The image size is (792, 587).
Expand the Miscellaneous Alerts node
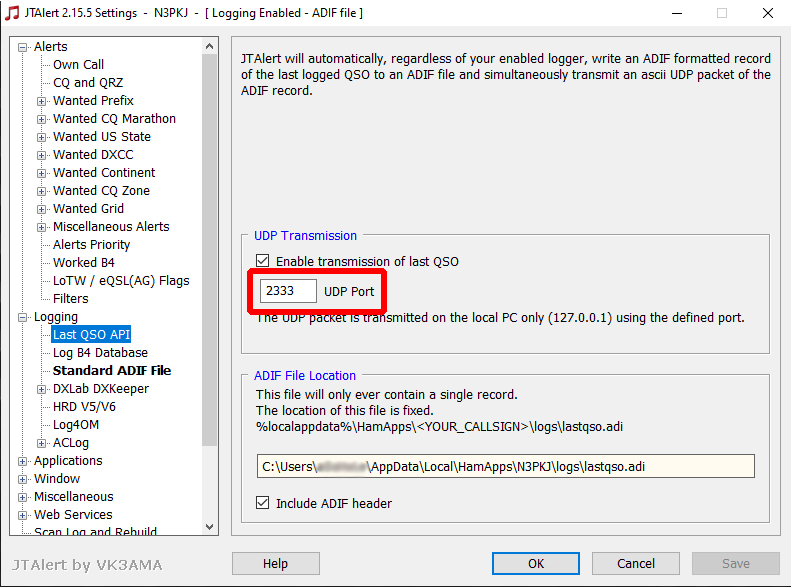pyautogui.click(x=41, y=227)
